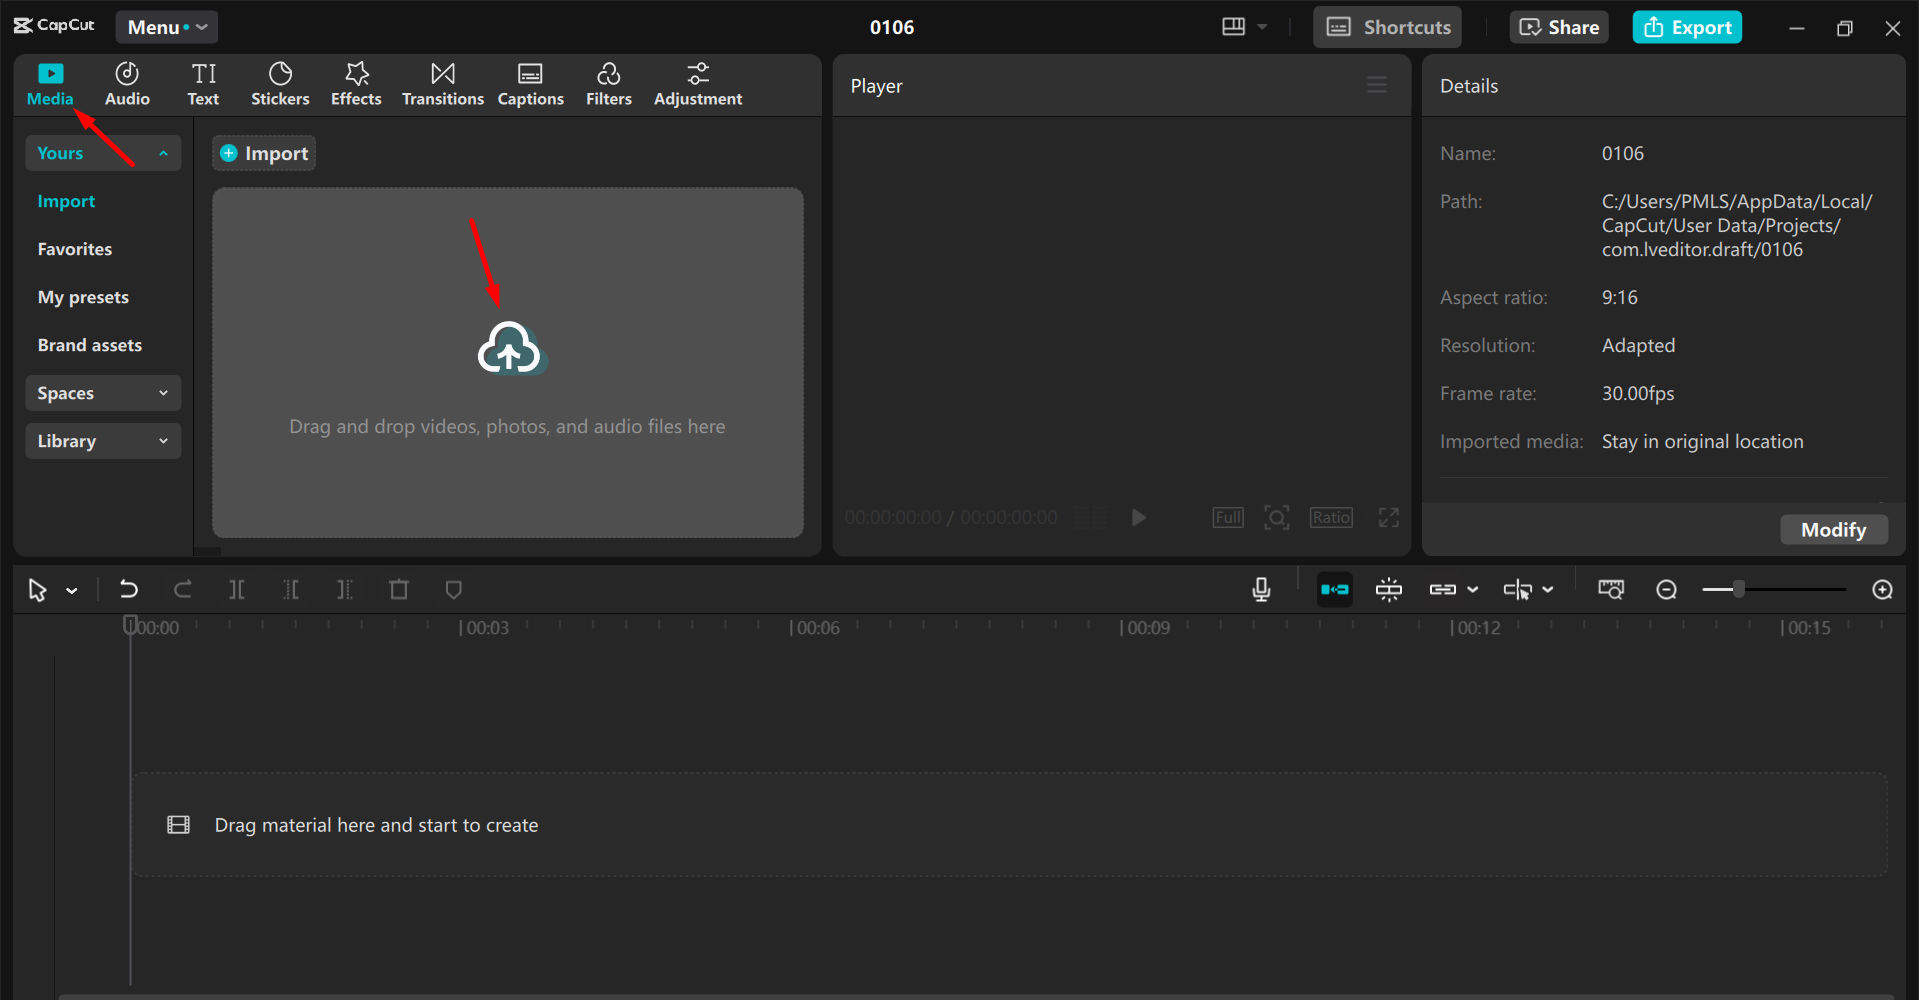Click the Modify button
The width and height of the screenshot is (1919, 1000).
coord(1834,529)
